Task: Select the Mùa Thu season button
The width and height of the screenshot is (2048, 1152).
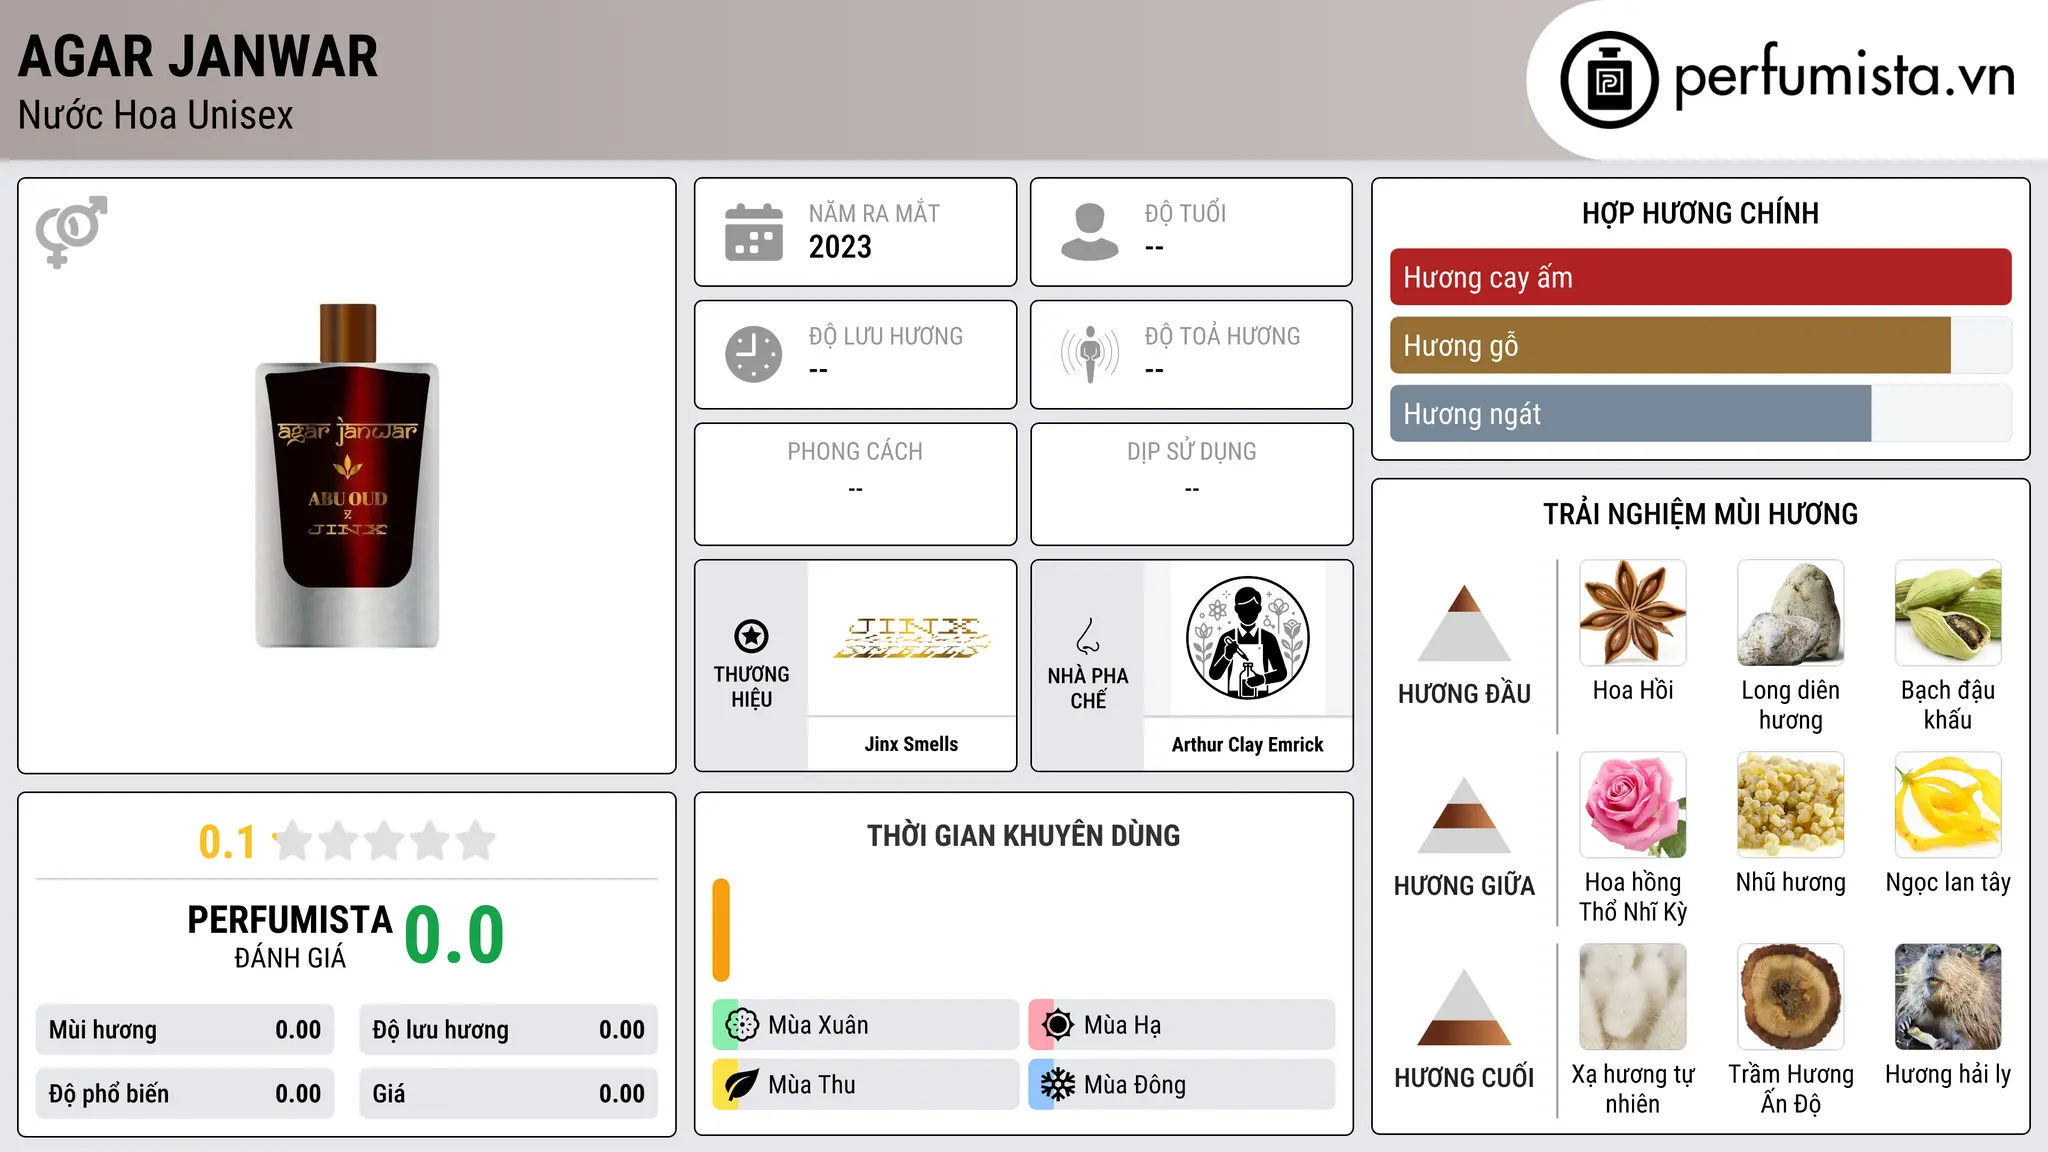Action: (x=865, y=1085)
